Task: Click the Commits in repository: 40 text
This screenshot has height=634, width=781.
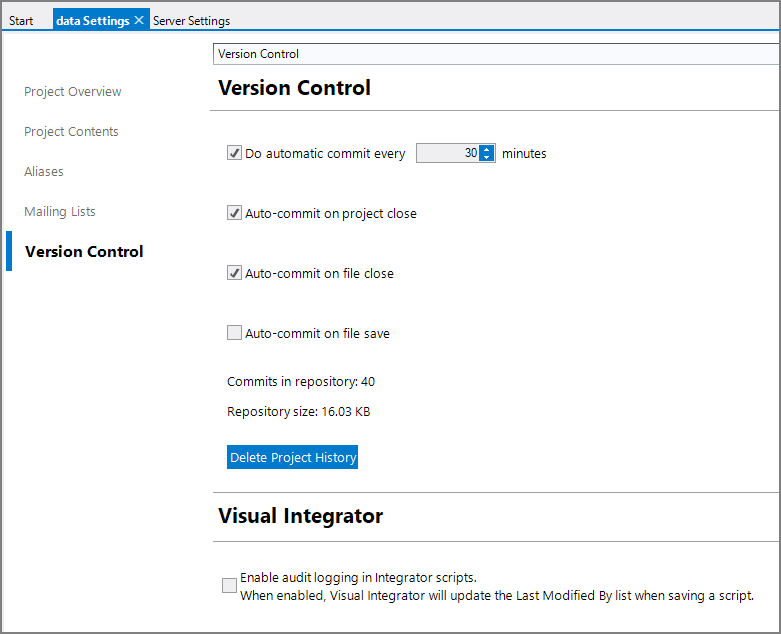Action: [x=301, y=382]
